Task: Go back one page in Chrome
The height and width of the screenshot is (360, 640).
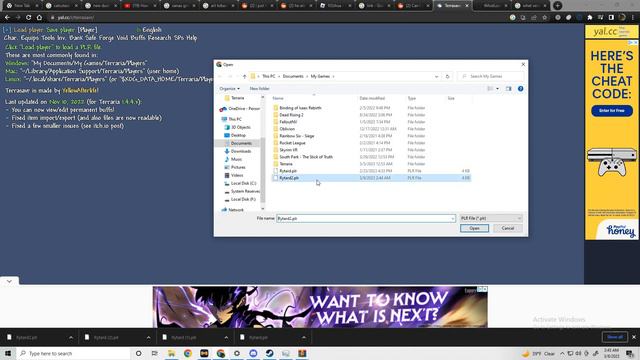Action: point(7,18)
